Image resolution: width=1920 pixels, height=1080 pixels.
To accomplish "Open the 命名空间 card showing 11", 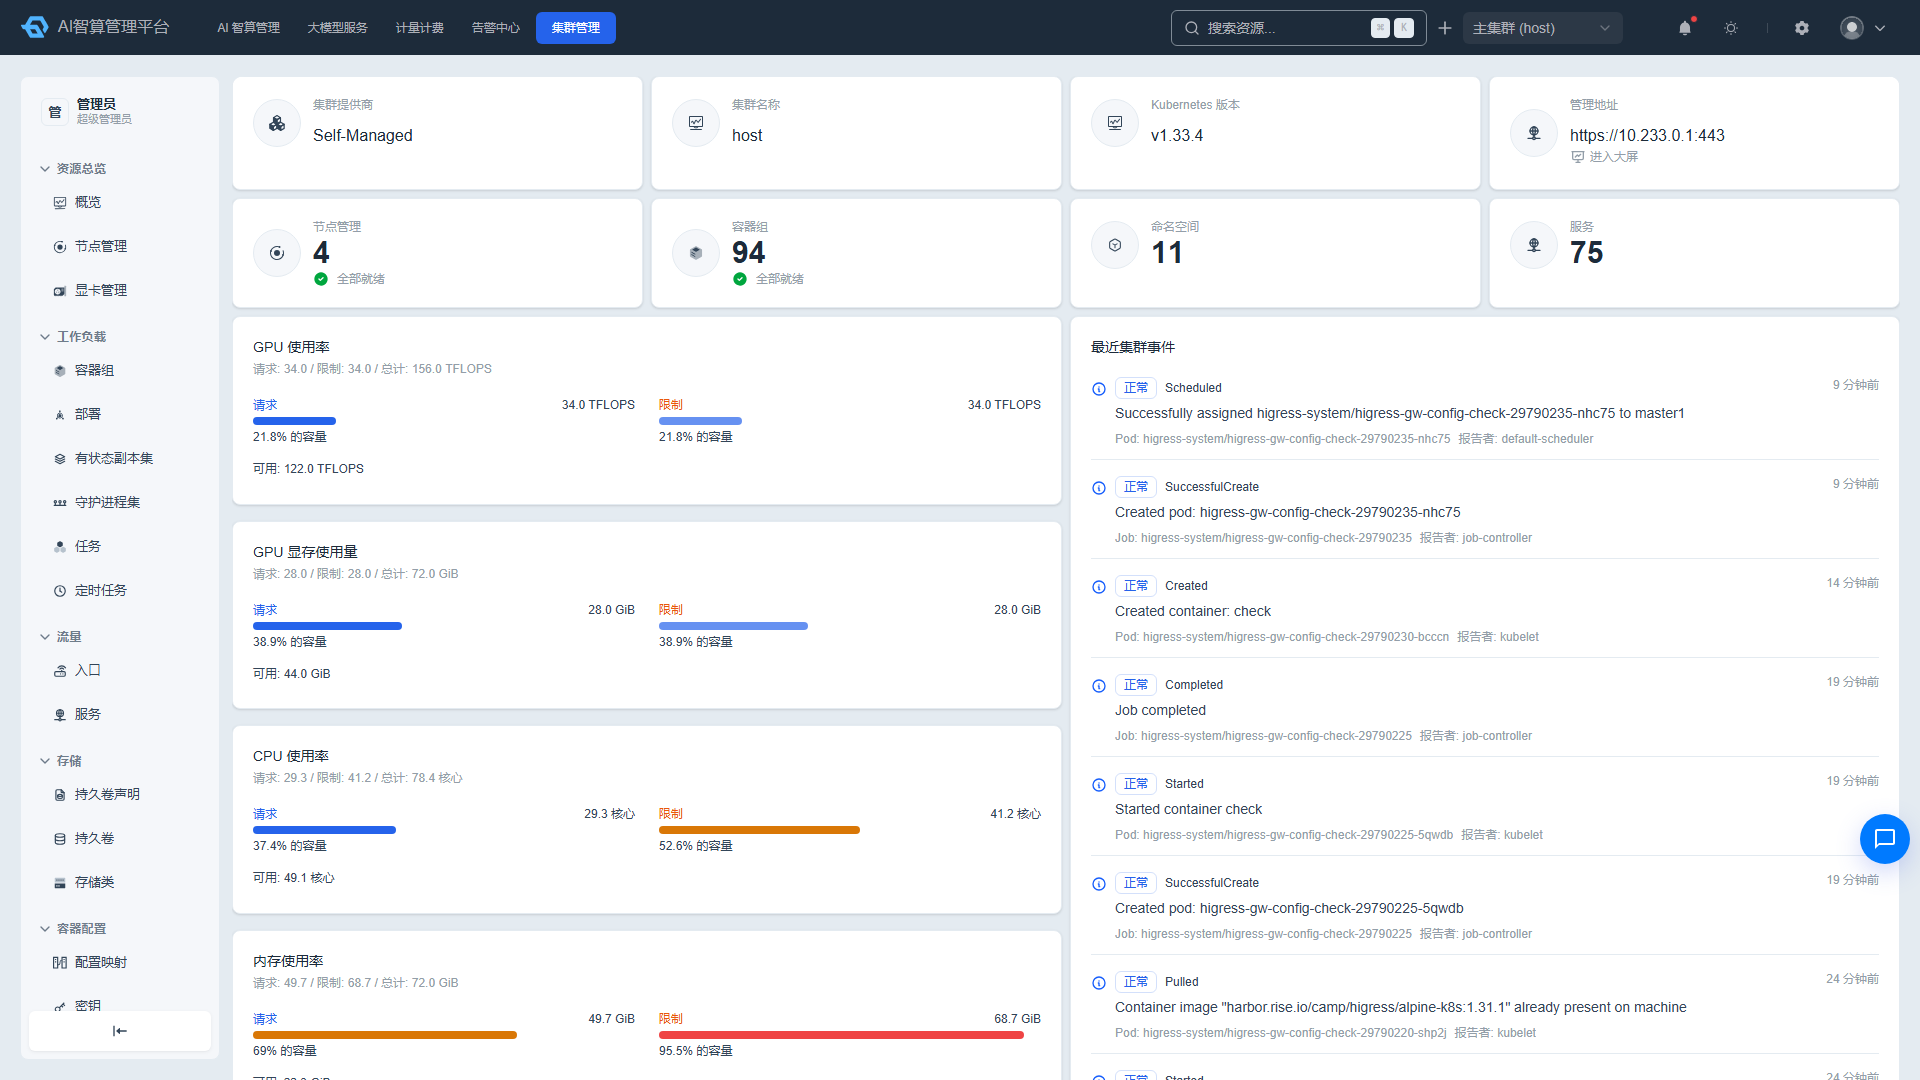I will 1275,253.
